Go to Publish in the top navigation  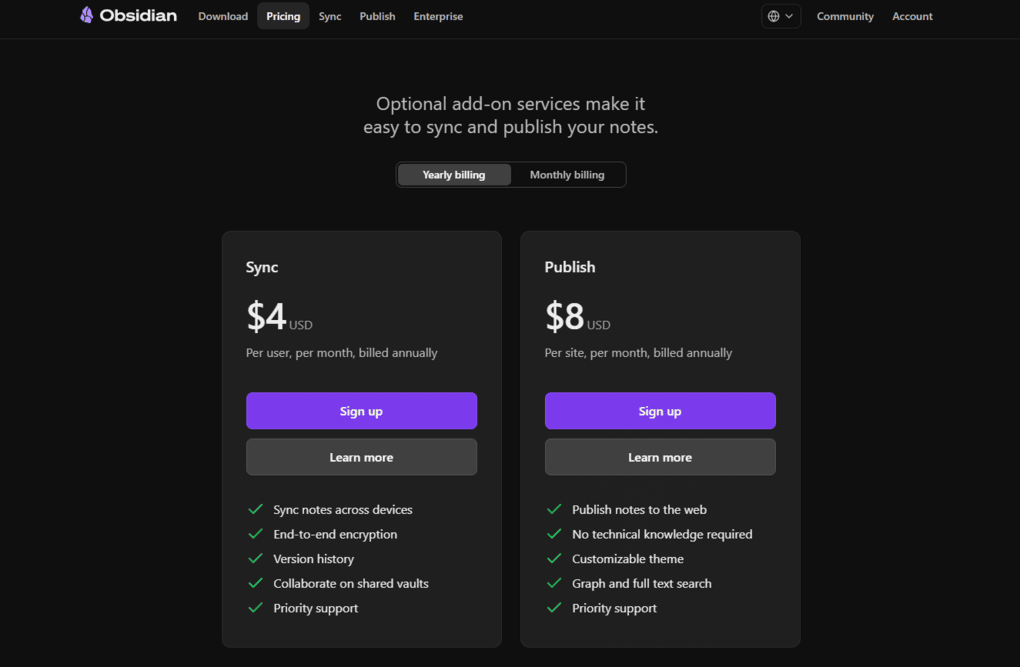(377, 16)
